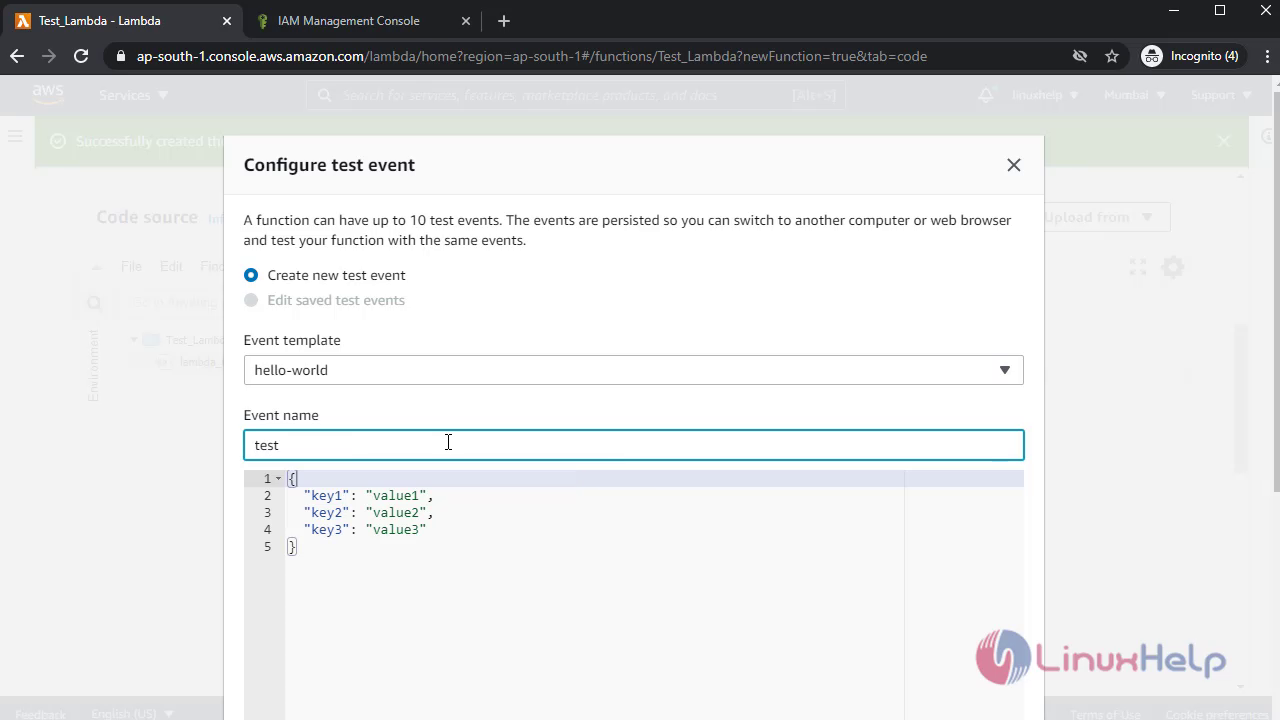Open the Incognito (4) profile indicator

1192,56
